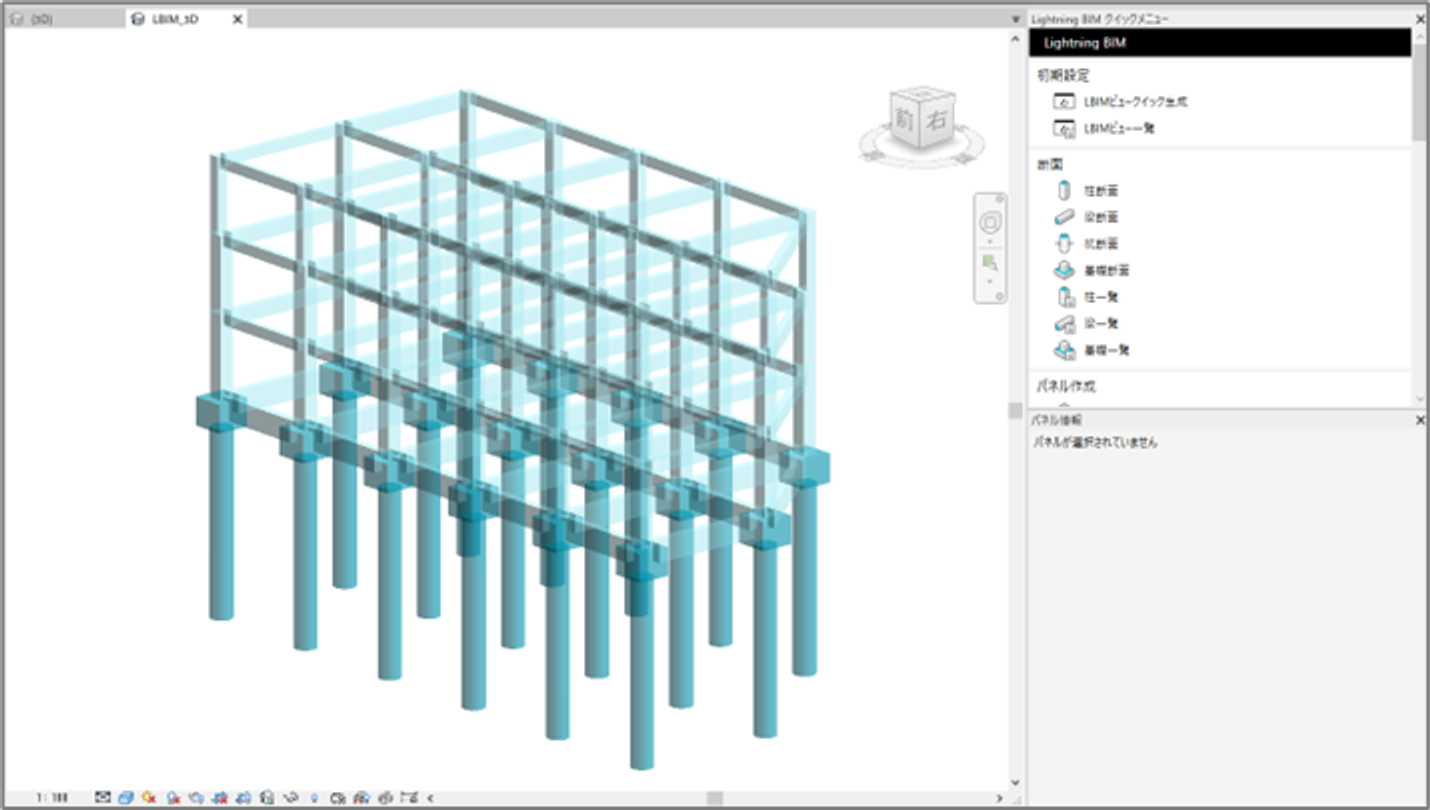
Task: Activate the Zoom Region navigation tool
Action: click(990, 263)
